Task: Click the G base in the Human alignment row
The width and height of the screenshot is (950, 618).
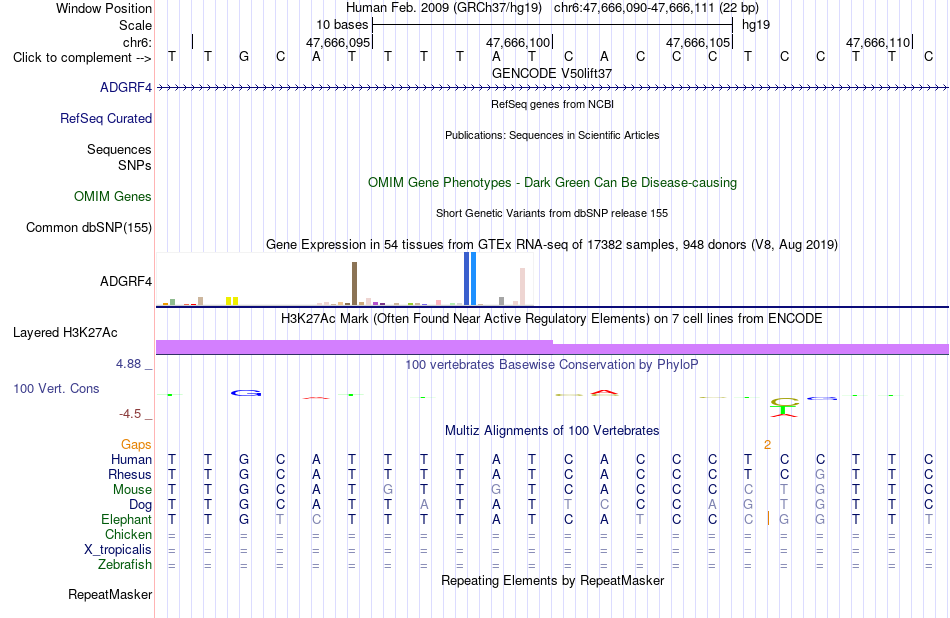Action: [244, 459]
